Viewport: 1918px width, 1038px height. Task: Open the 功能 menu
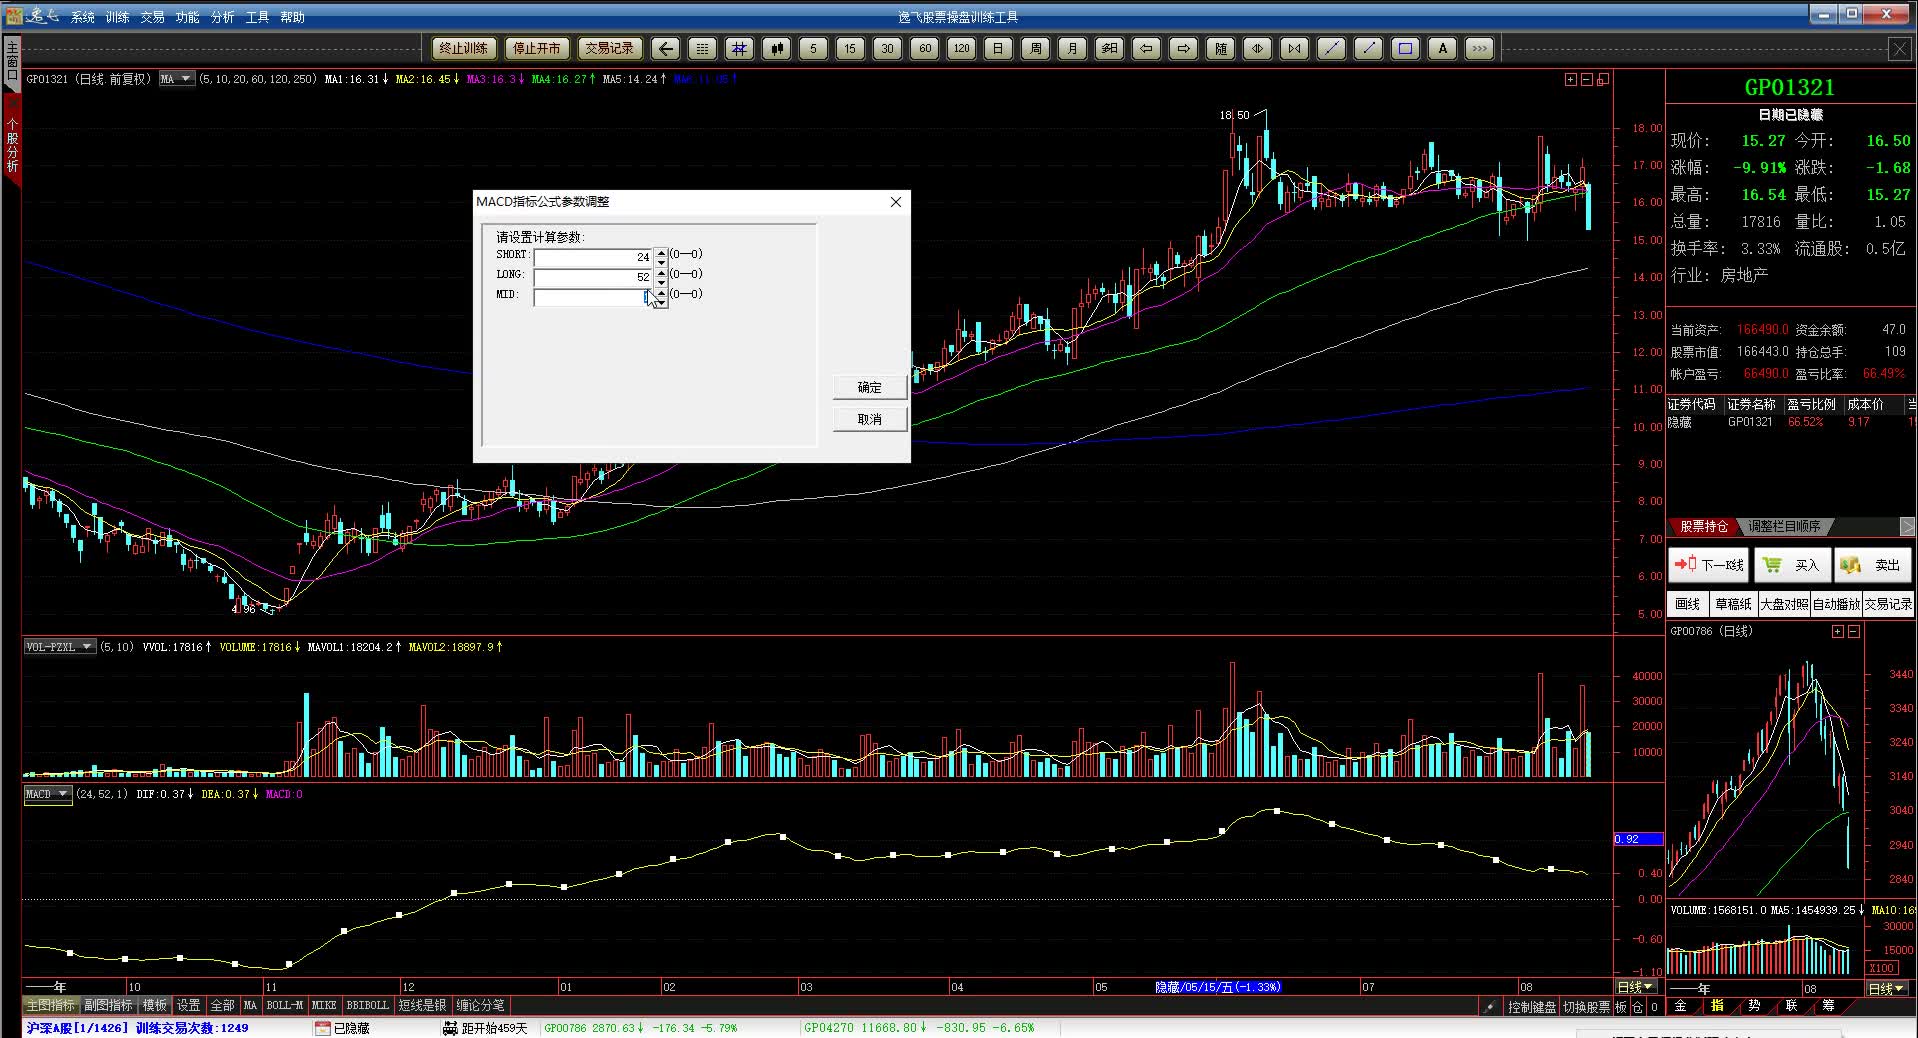(x=188, y=17)
